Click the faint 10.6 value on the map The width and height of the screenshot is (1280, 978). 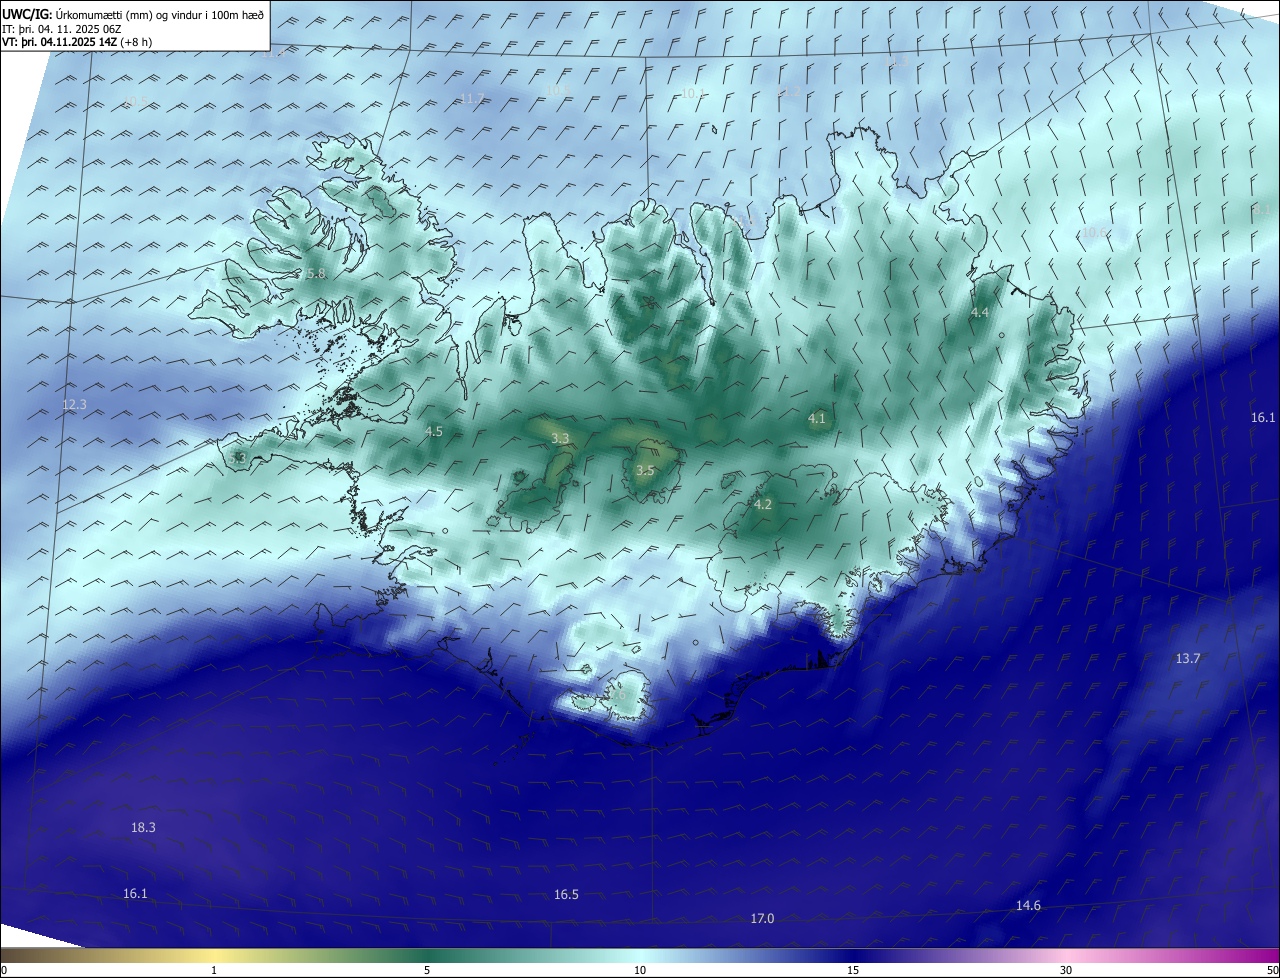[x=1094, y=232]
